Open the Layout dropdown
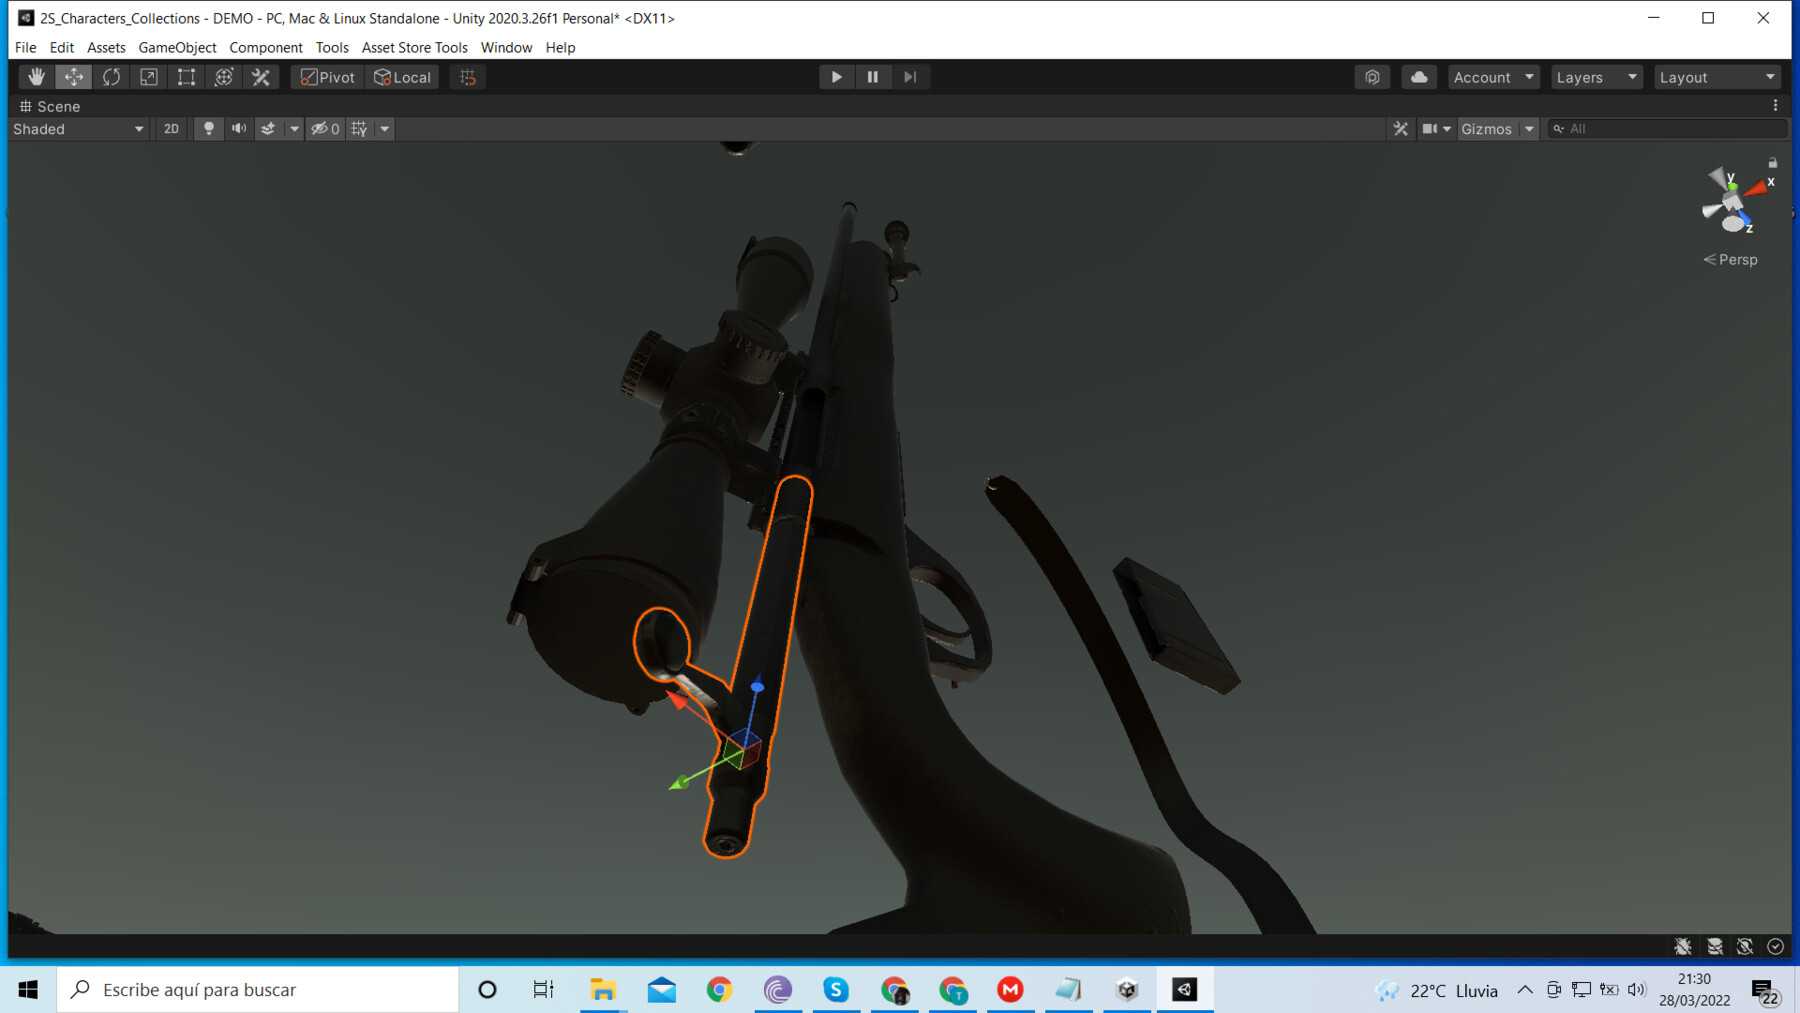1800x1013 pixels. [1717, 77]
